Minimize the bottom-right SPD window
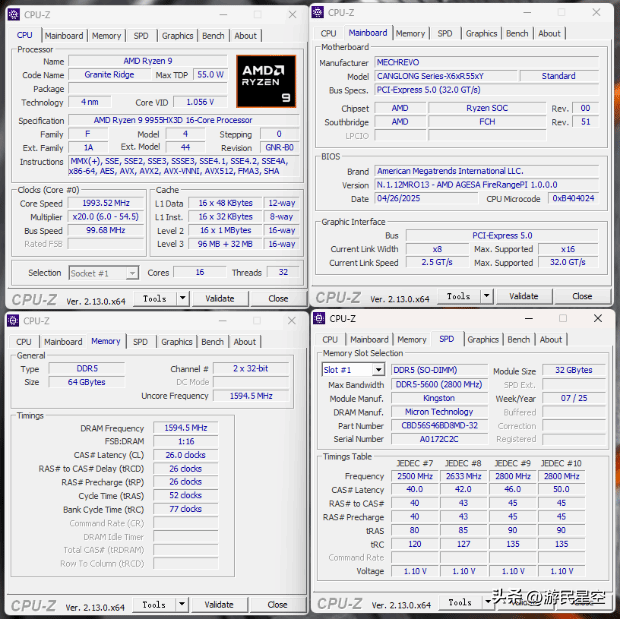 pos(529,318)
